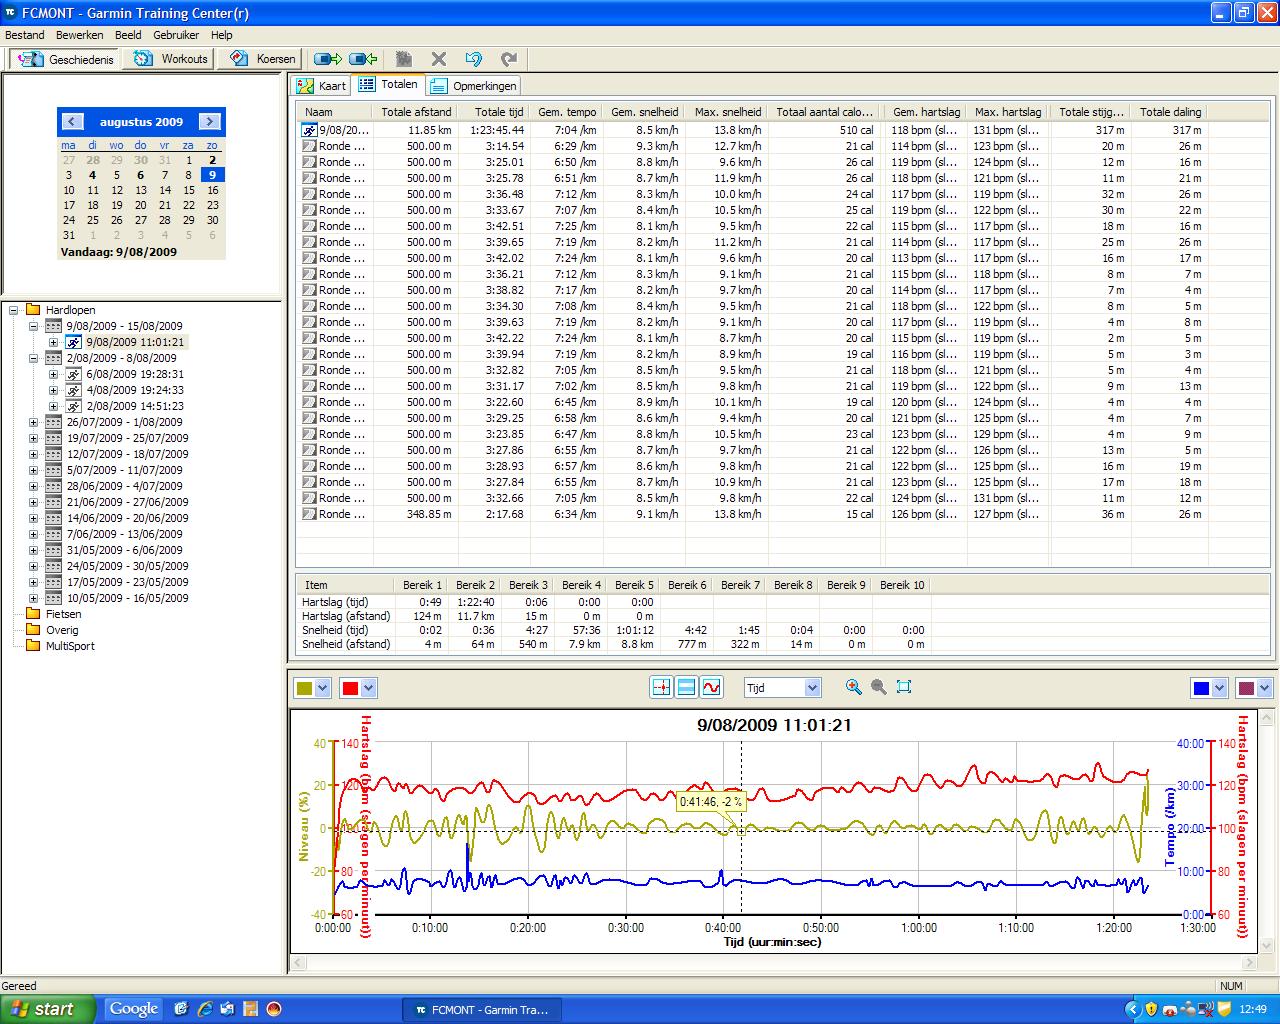This screenshot has height=1024, width=1280.
Task: Click runner icon of 4/08/2009 19:24:33 activity
Action: (x=74, y=390)
